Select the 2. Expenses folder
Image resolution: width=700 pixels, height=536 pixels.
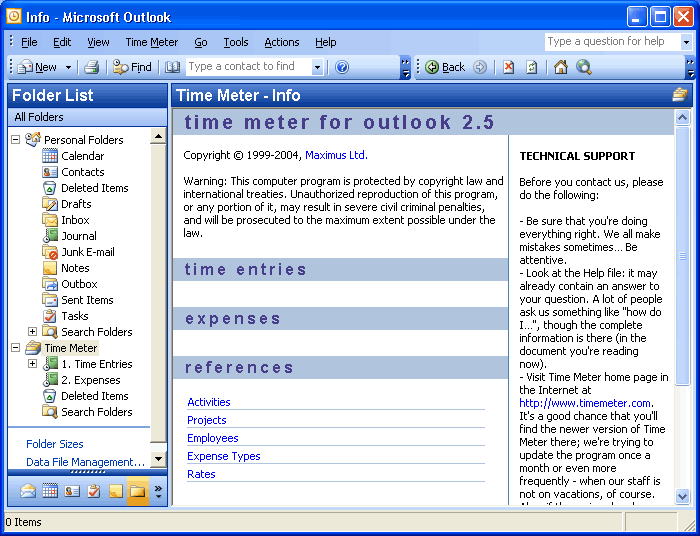(x=91, y=380)
